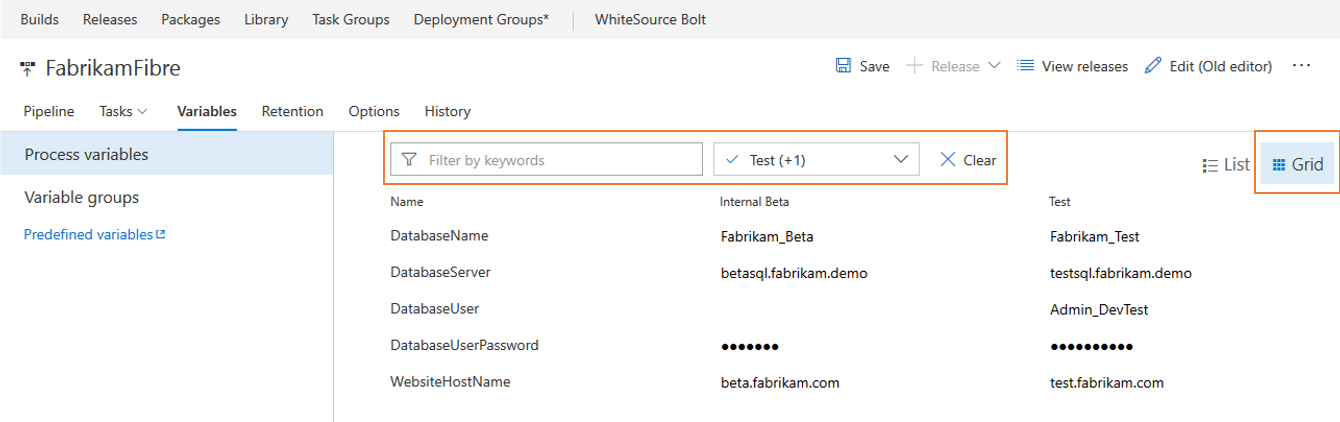Open the Builds hub

(x=40, y=19)
